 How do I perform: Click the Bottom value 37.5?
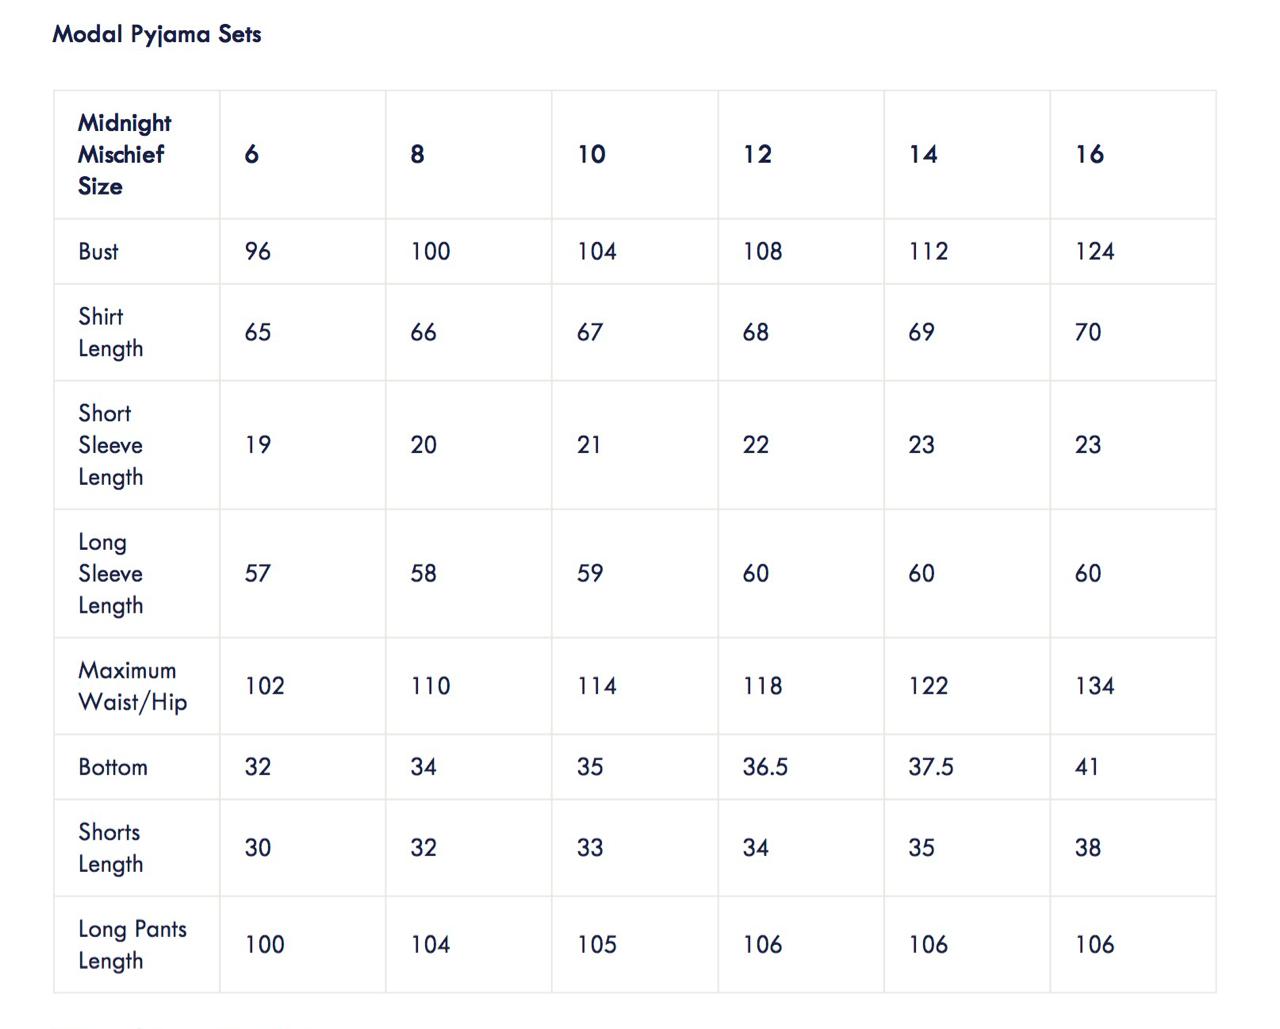(931, 767)
